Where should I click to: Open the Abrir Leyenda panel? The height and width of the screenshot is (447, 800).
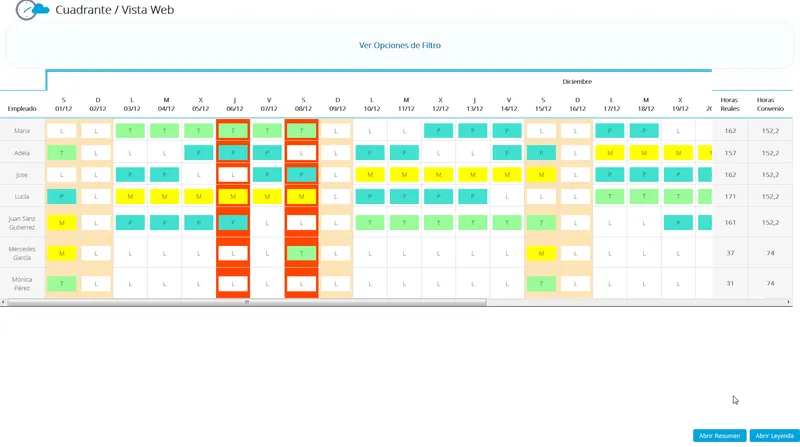coord(774,435)
